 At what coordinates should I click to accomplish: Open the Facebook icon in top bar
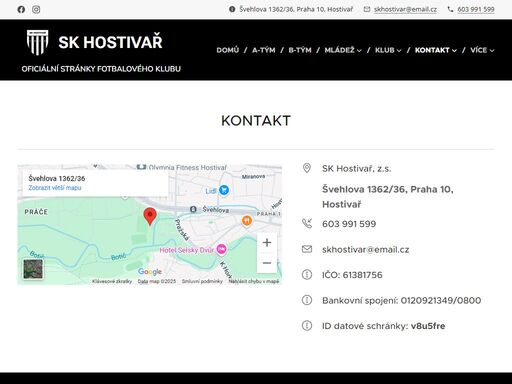21,10
